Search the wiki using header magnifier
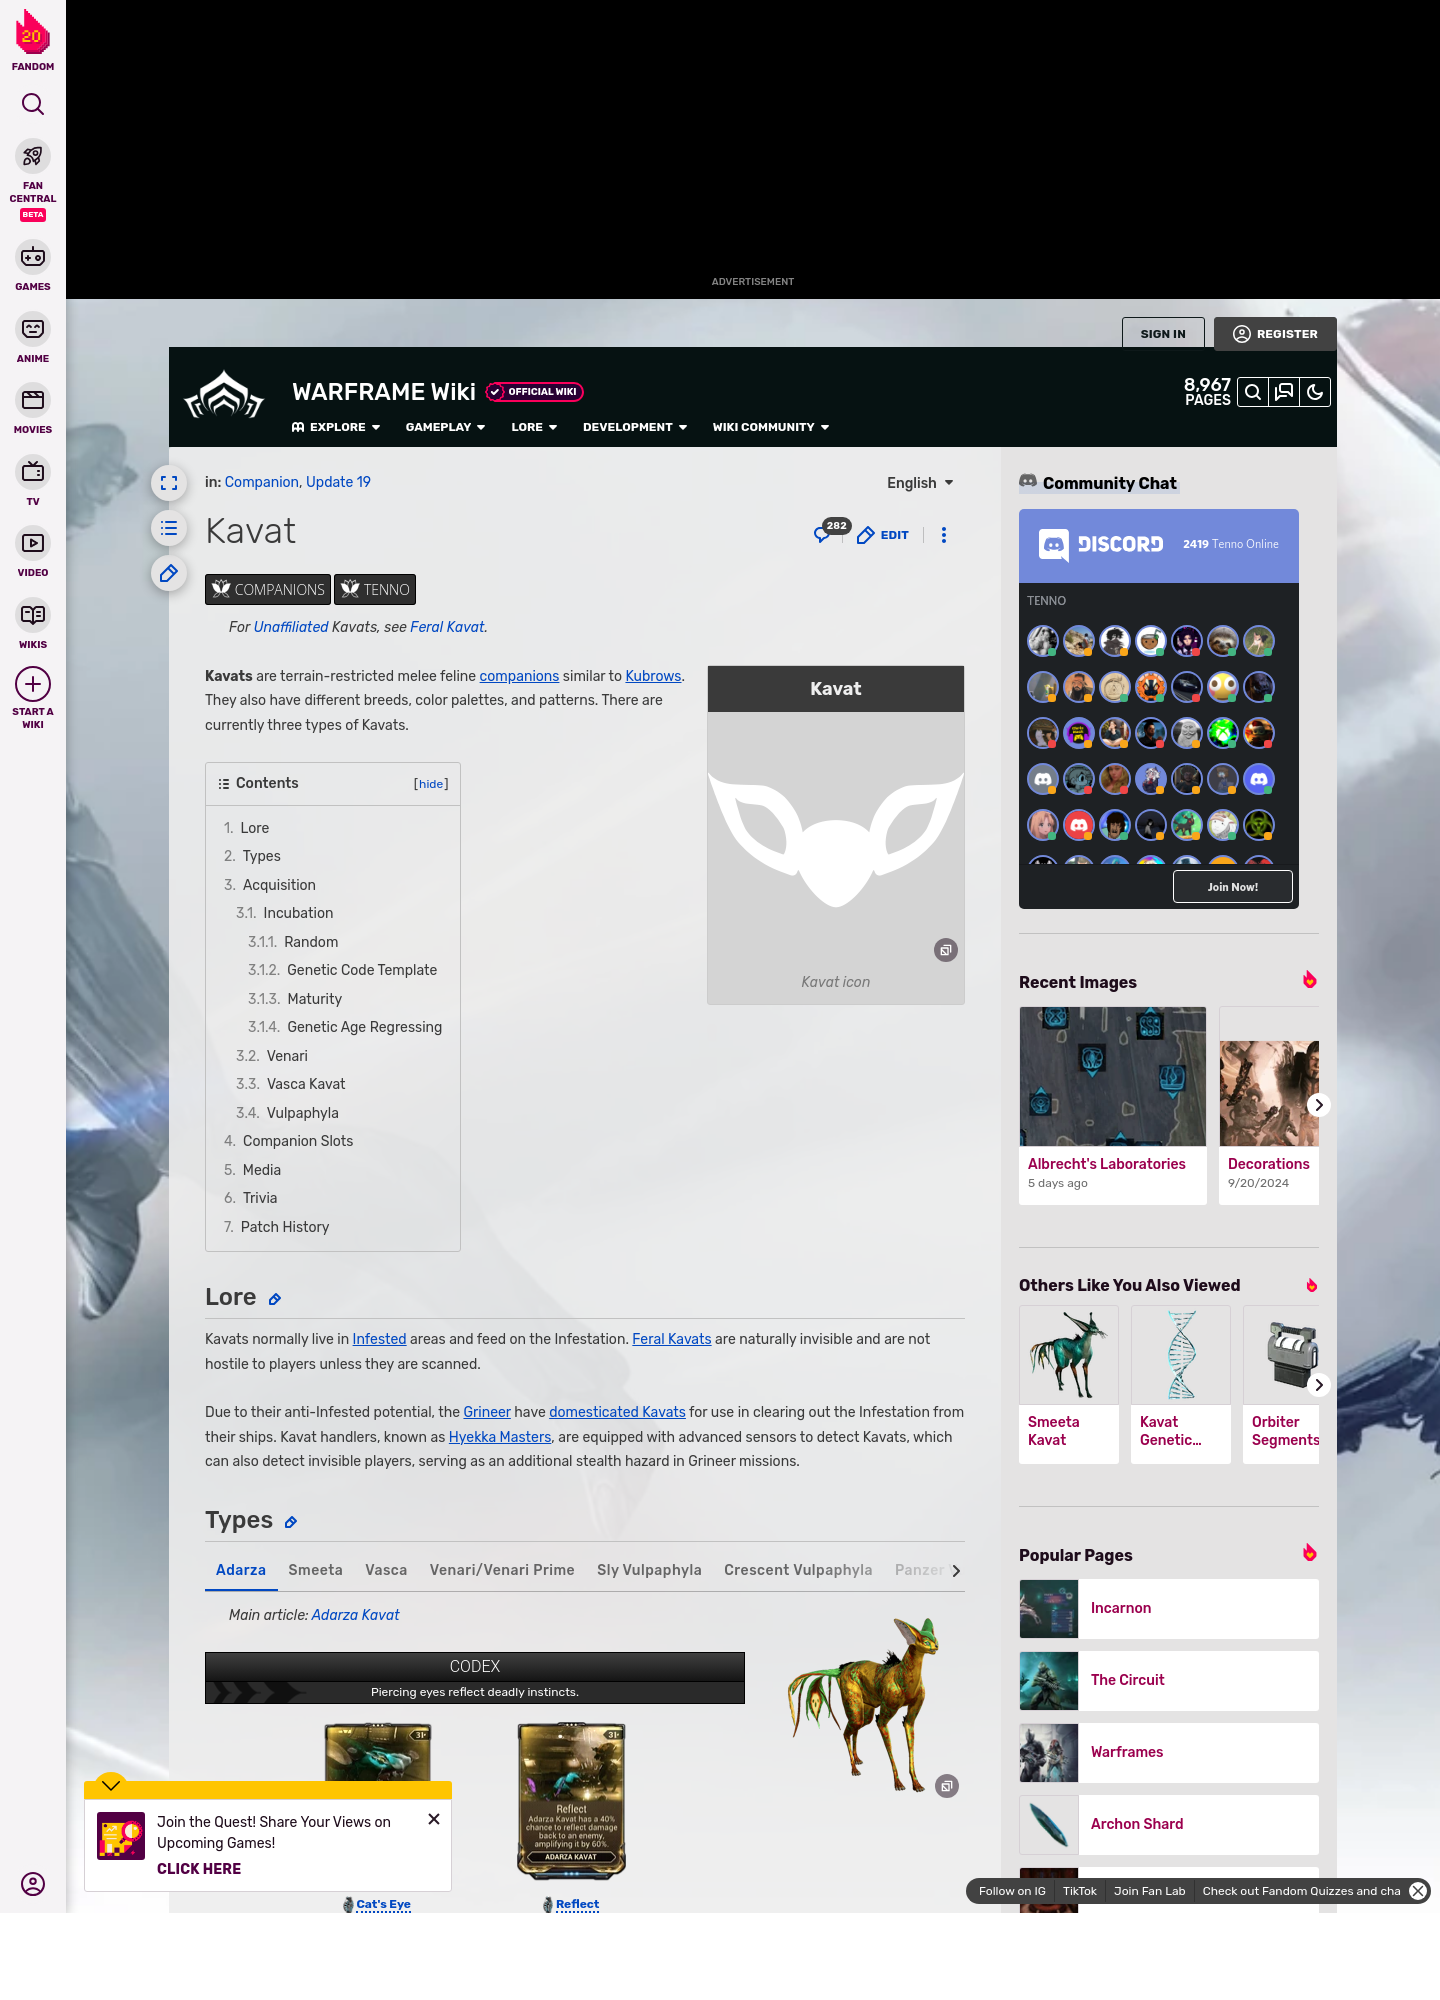This screenshot has width=1440, height=2000. pos(1253,392)
